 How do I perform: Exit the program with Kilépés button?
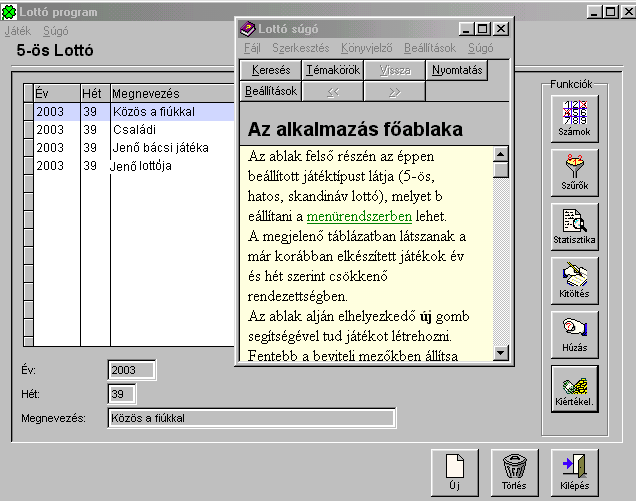click(574, 473)
